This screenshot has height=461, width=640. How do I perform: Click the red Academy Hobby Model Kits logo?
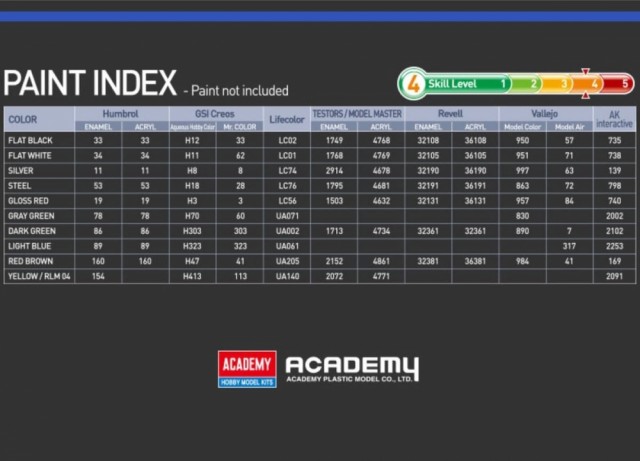point(247,369)
